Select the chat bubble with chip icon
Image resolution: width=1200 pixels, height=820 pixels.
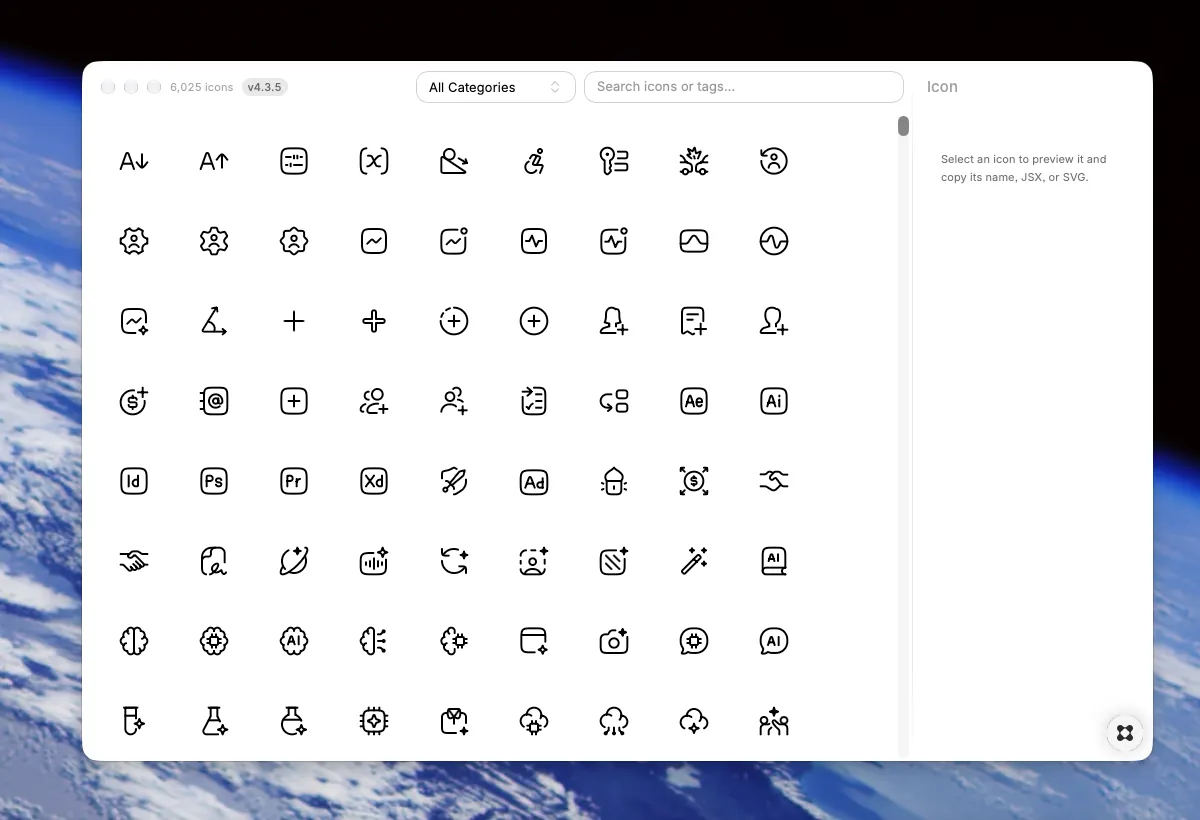pos(694,641)
